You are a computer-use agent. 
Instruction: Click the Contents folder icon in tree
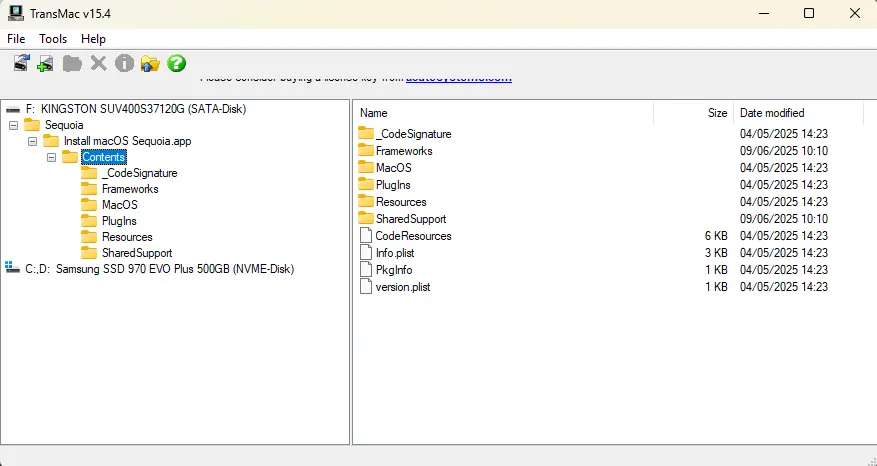point(70,157)
